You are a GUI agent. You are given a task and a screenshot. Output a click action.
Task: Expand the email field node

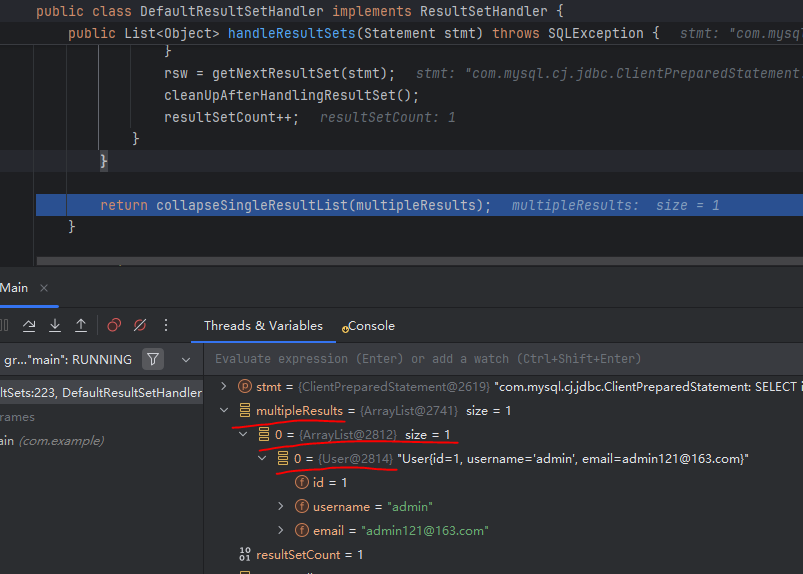pos(281,530)
